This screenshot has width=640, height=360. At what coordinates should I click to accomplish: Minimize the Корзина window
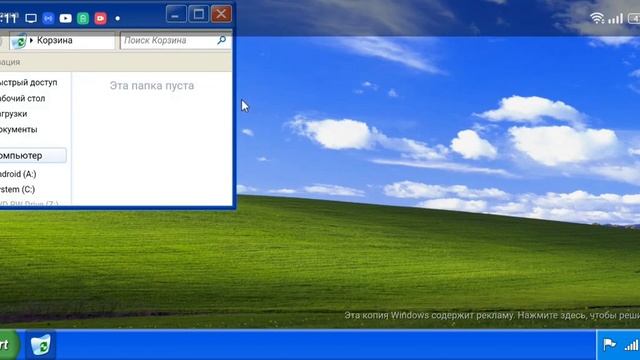coord(176,14)
